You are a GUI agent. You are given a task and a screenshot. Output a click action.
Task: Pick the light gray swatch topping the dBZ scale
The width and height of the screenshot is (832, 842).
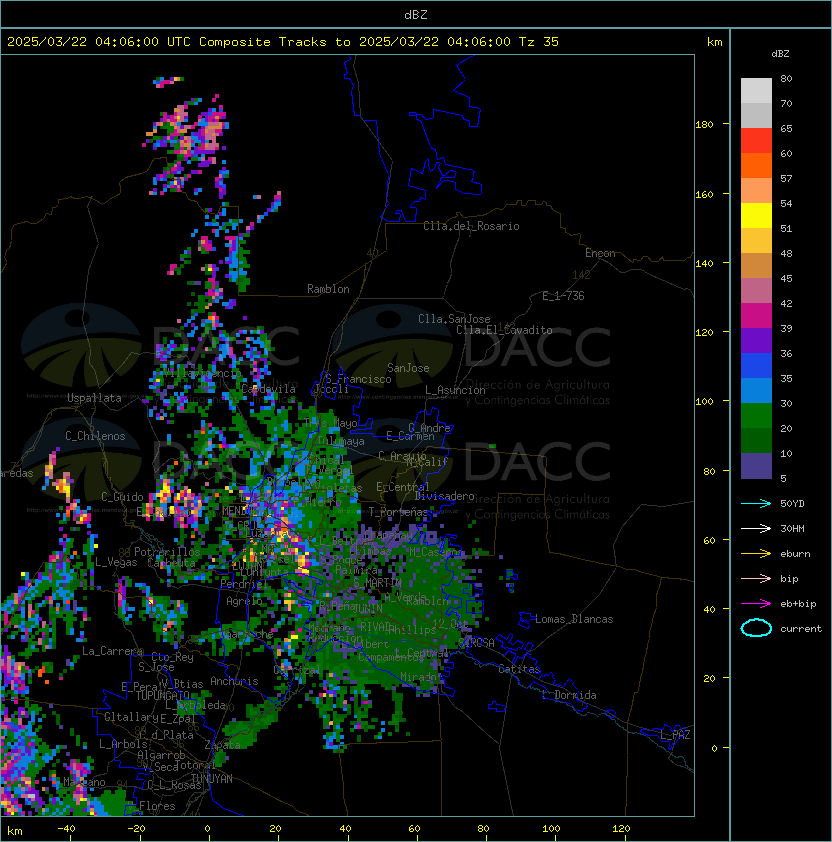click(x=756, y=90)
